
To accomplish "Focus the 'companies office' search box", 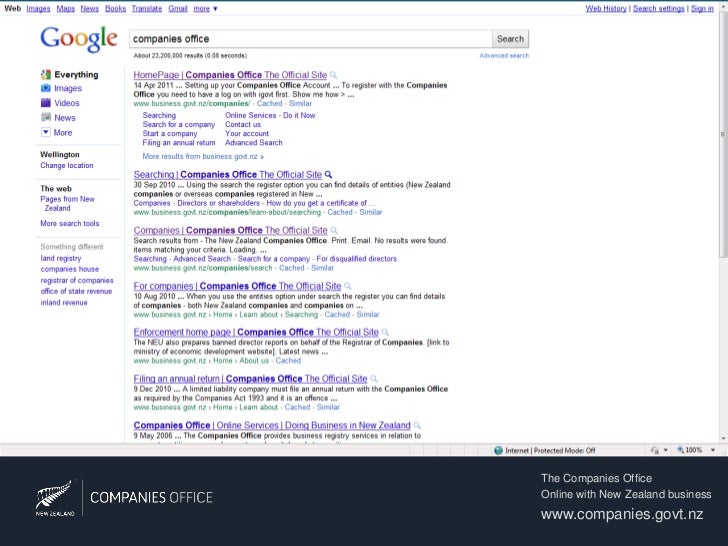I will tap(311, 39).
